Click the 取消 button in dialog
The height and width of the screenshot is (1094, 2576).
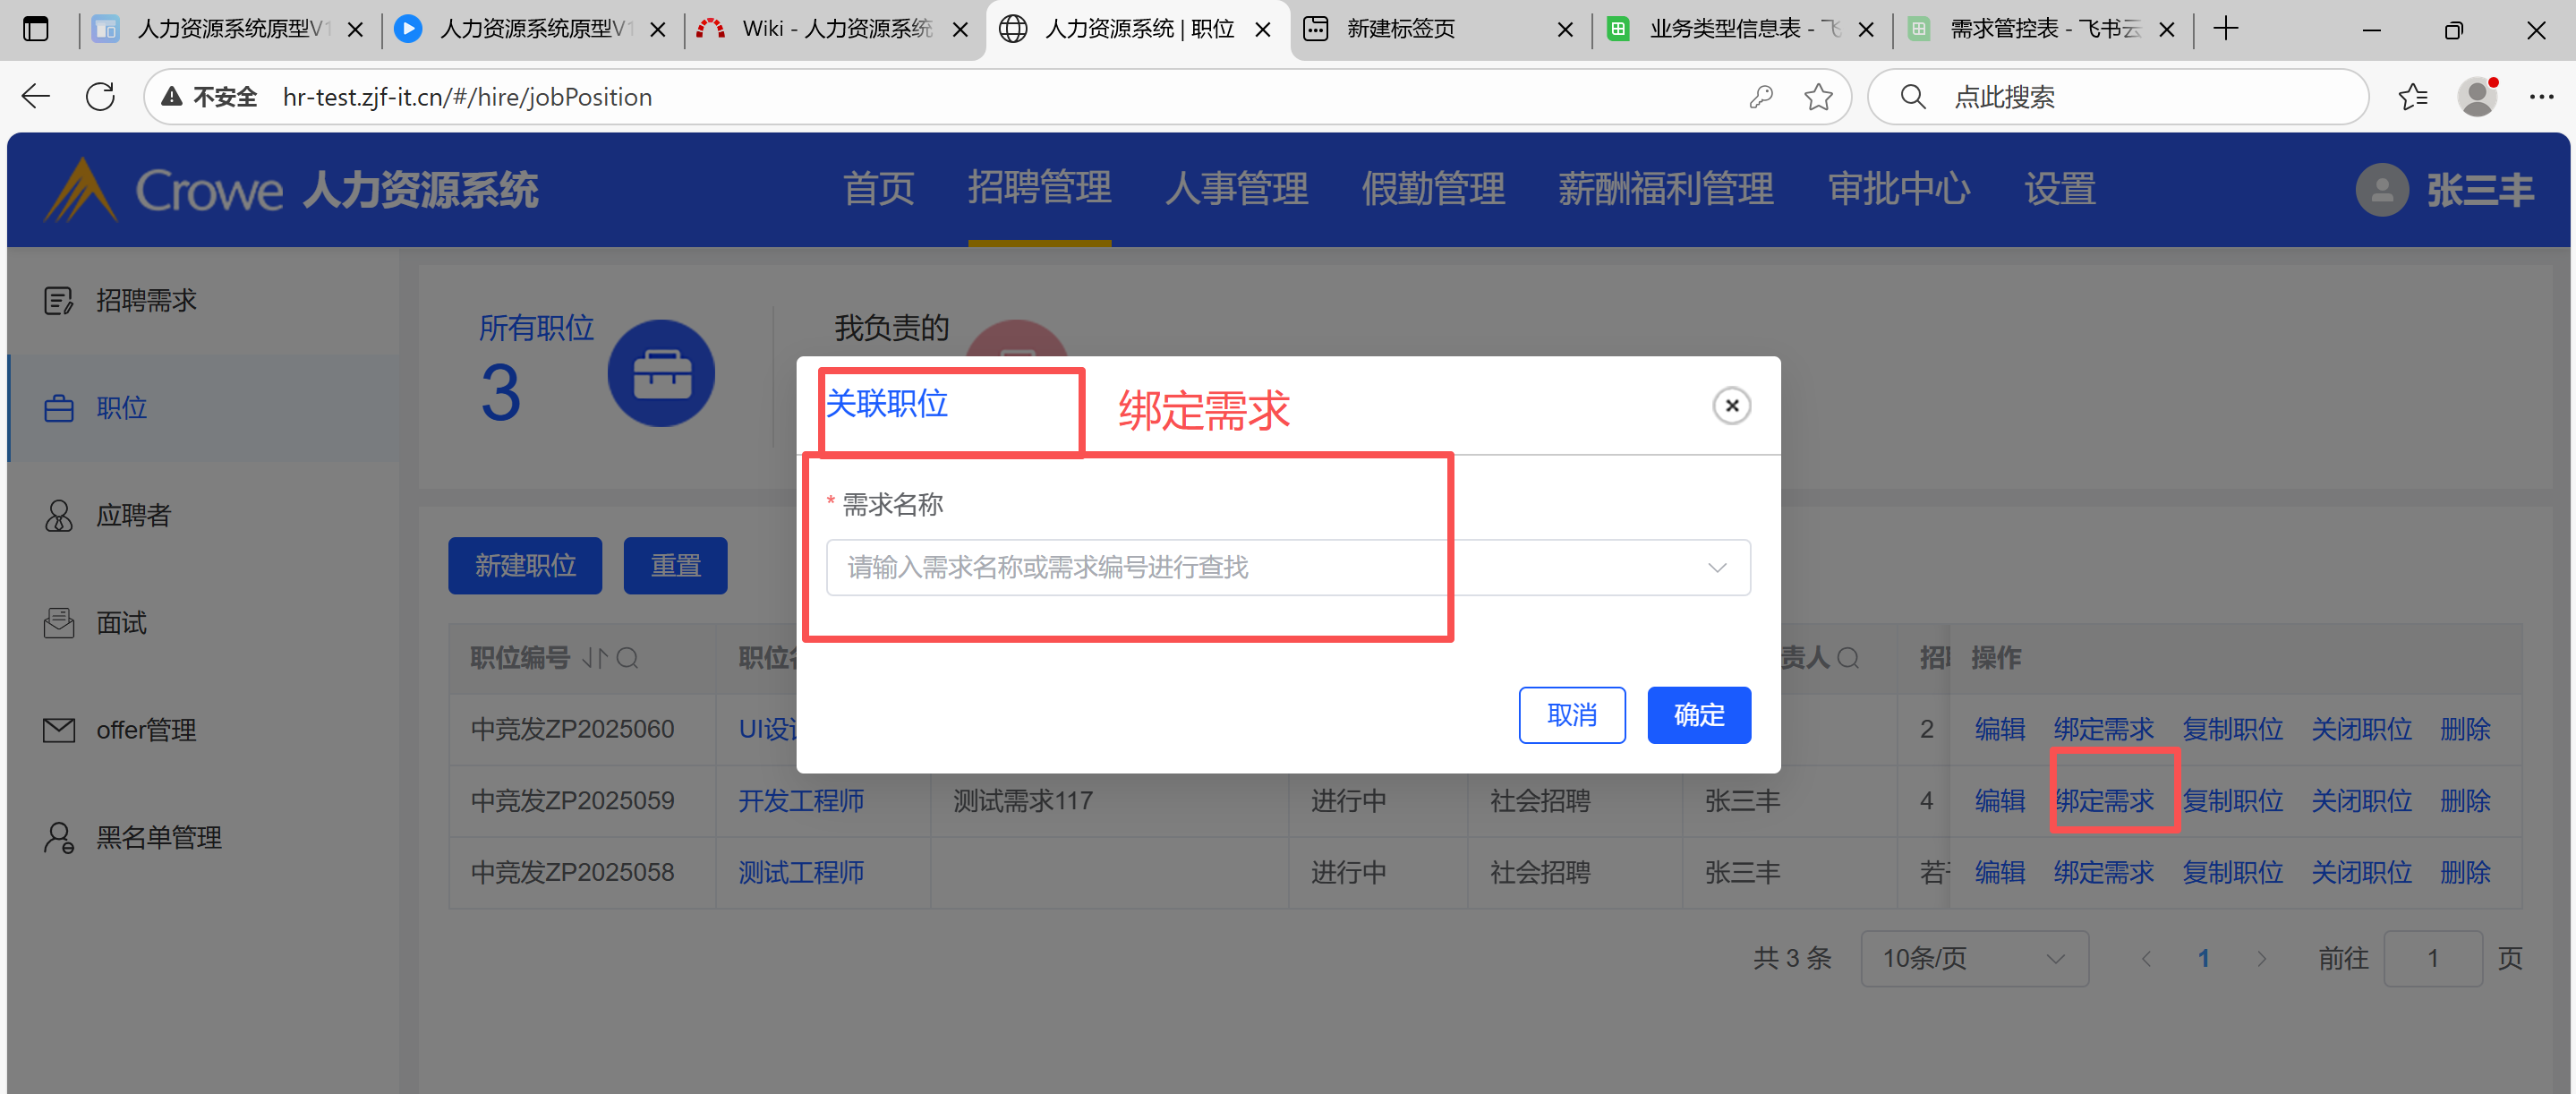tap(1571, 715)
